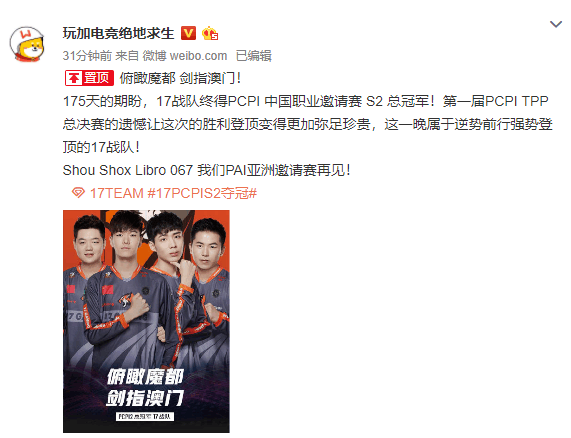
Task: Click the 俯瞰魔都 剑指澳门 slogan inside the poster
Action: [x=145, y=387]
